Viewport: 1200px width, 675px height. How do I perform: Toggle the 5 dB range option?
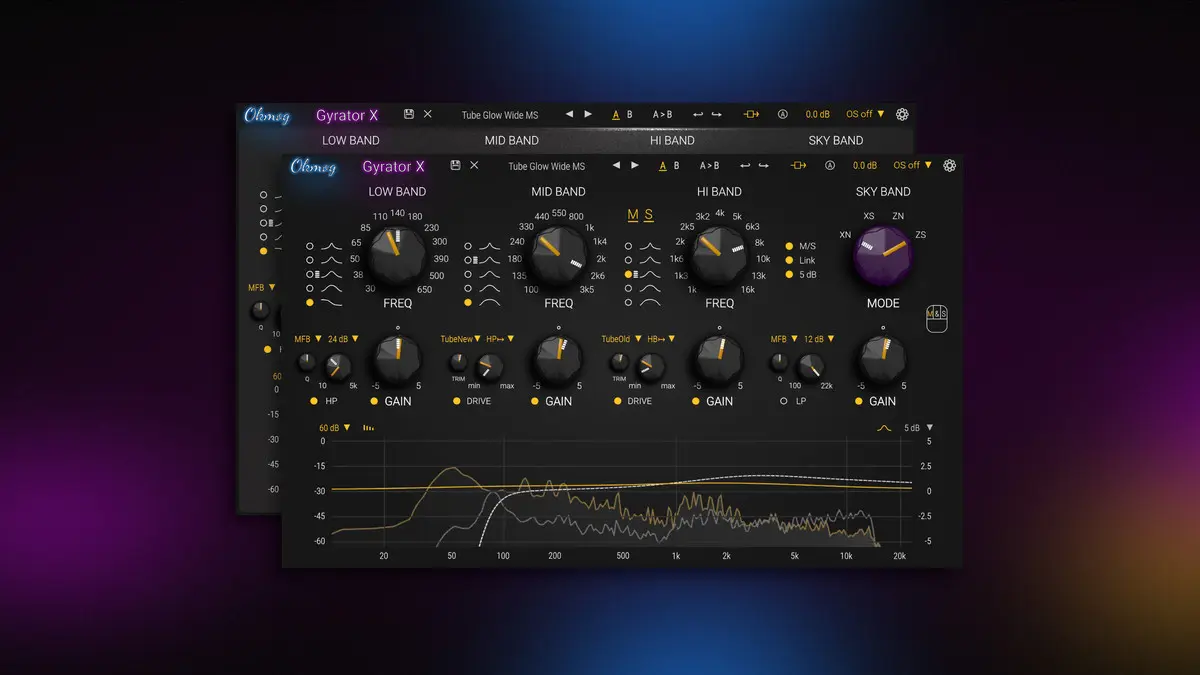point(790,274)
